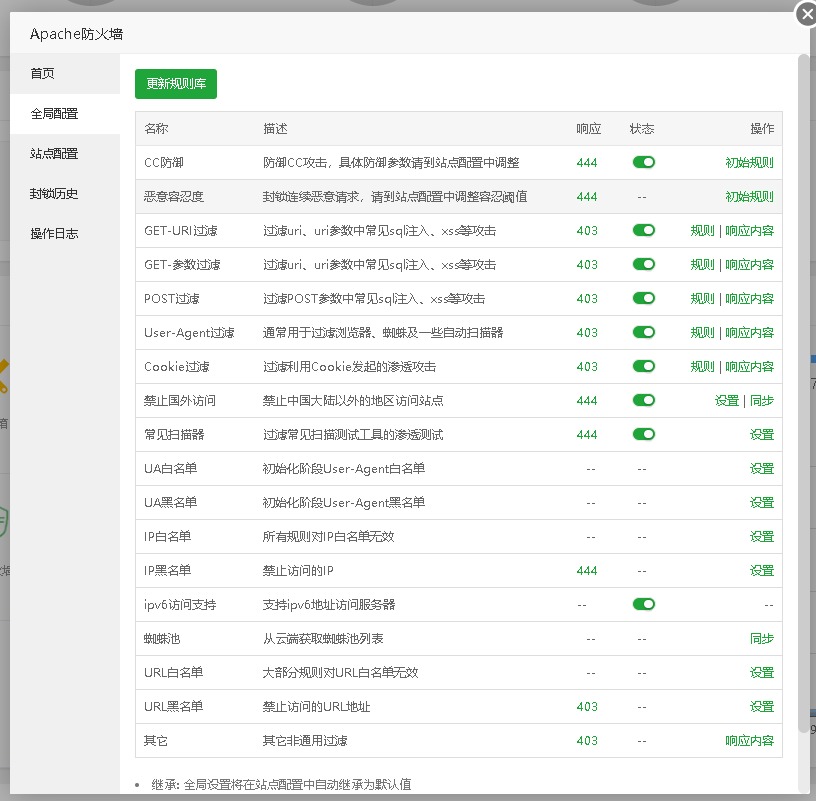Click 同步 for 禁止国外访问

[x=762, y=401]
